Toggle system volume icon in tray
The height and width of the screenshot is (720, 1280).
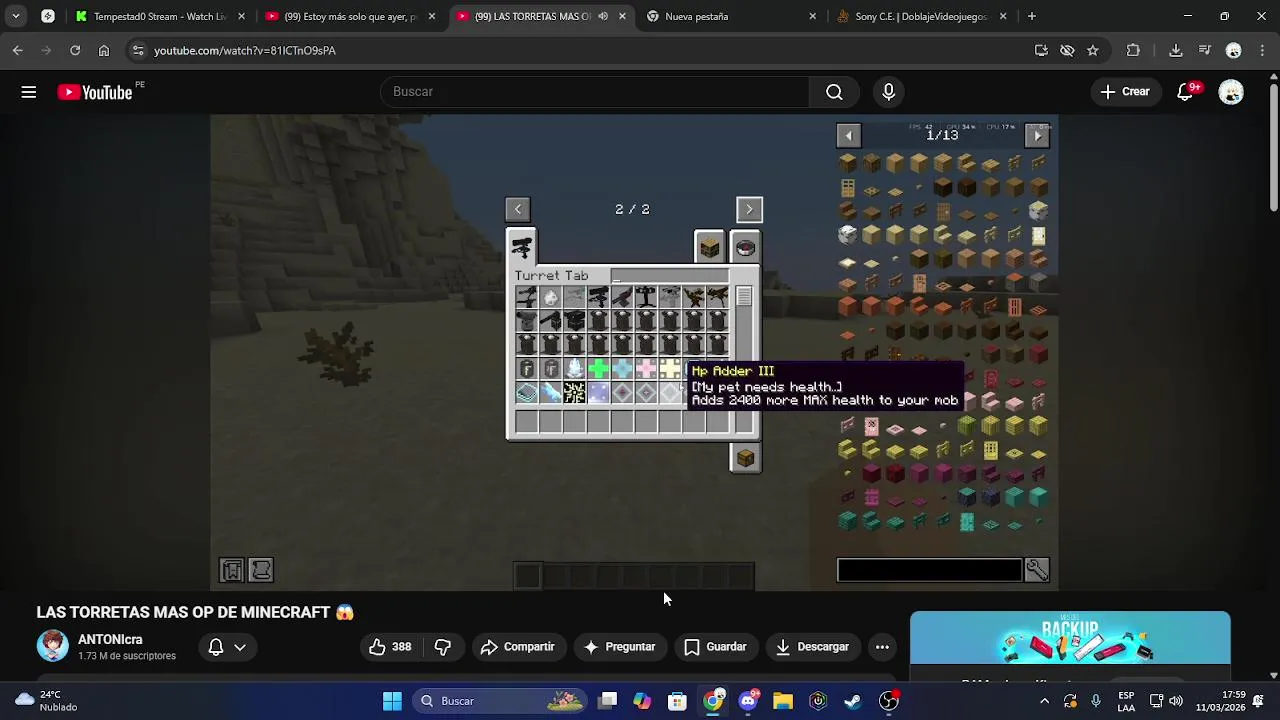pos(1176,701)
